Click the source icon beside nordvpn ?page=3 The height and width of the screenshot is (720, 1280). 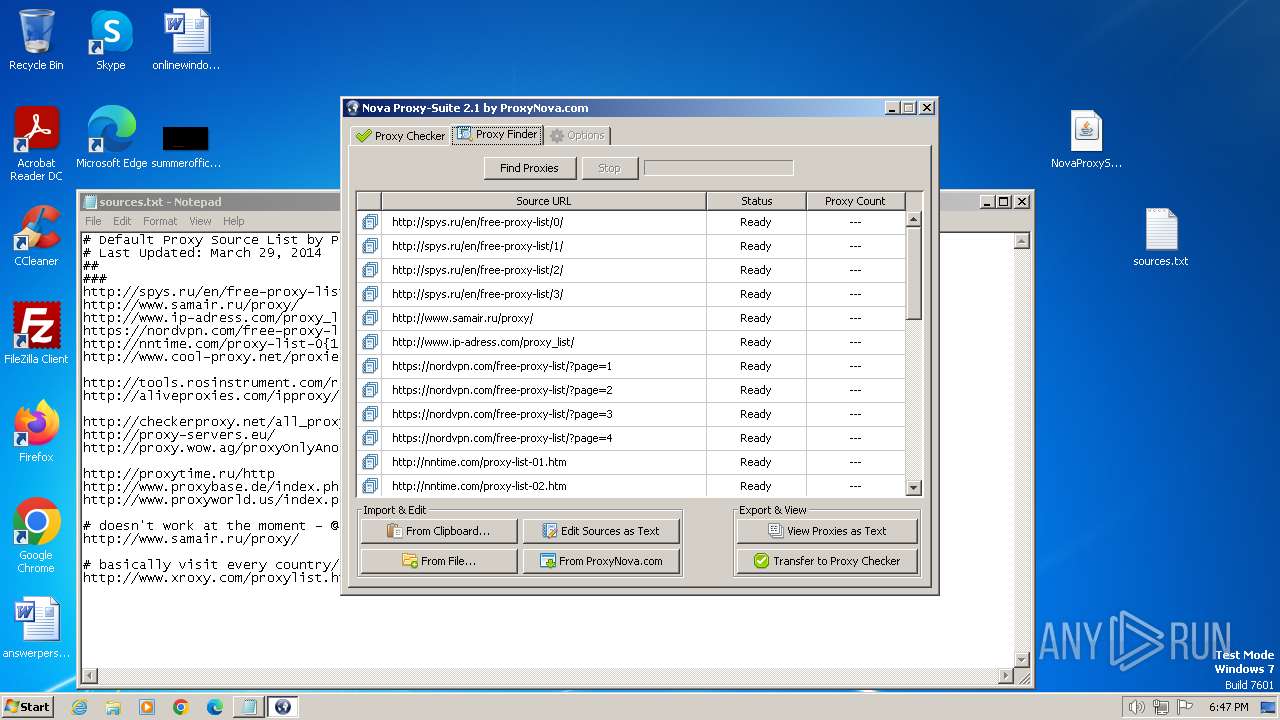pos(370,414)
